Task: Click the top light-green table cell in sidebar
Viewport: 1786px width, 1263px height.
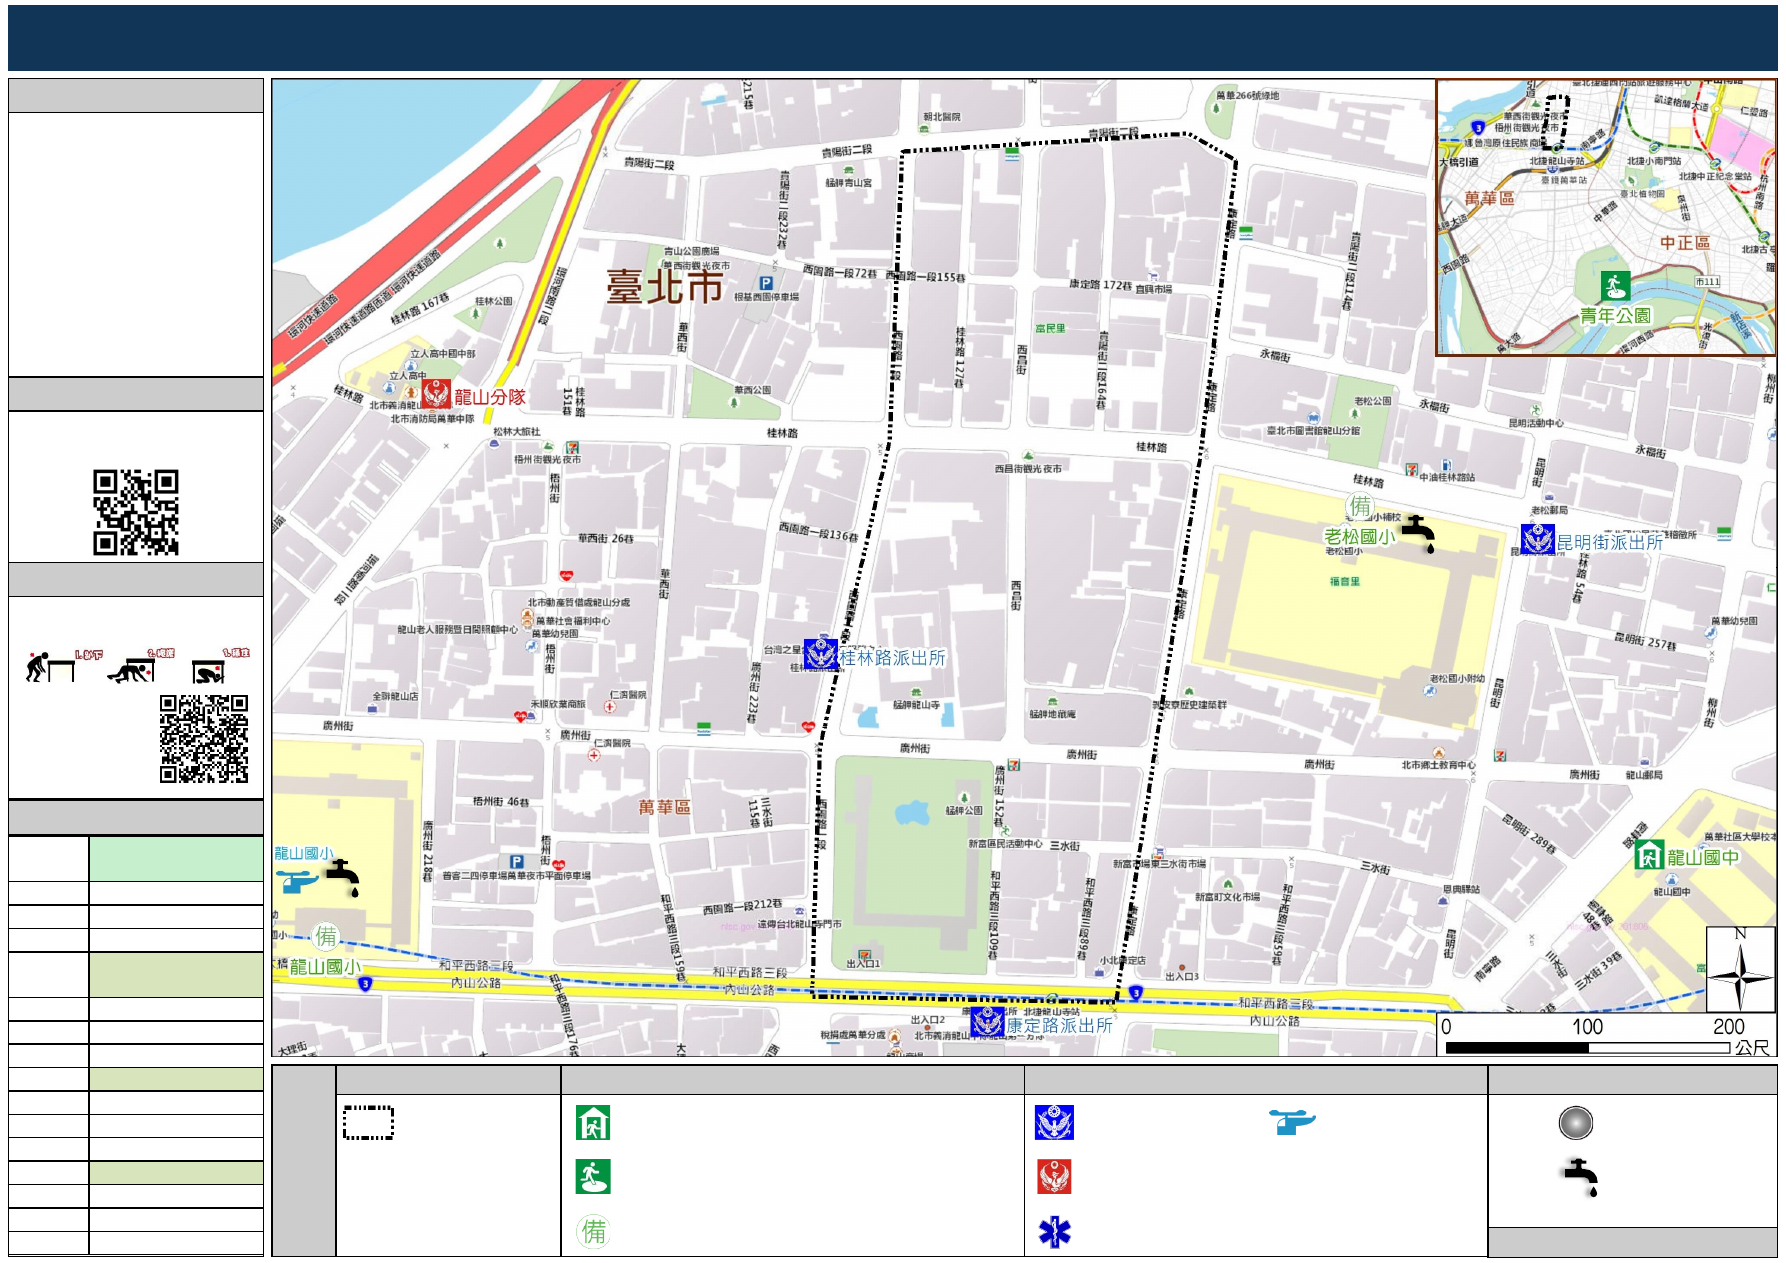Action: click(x=176, y=858)
